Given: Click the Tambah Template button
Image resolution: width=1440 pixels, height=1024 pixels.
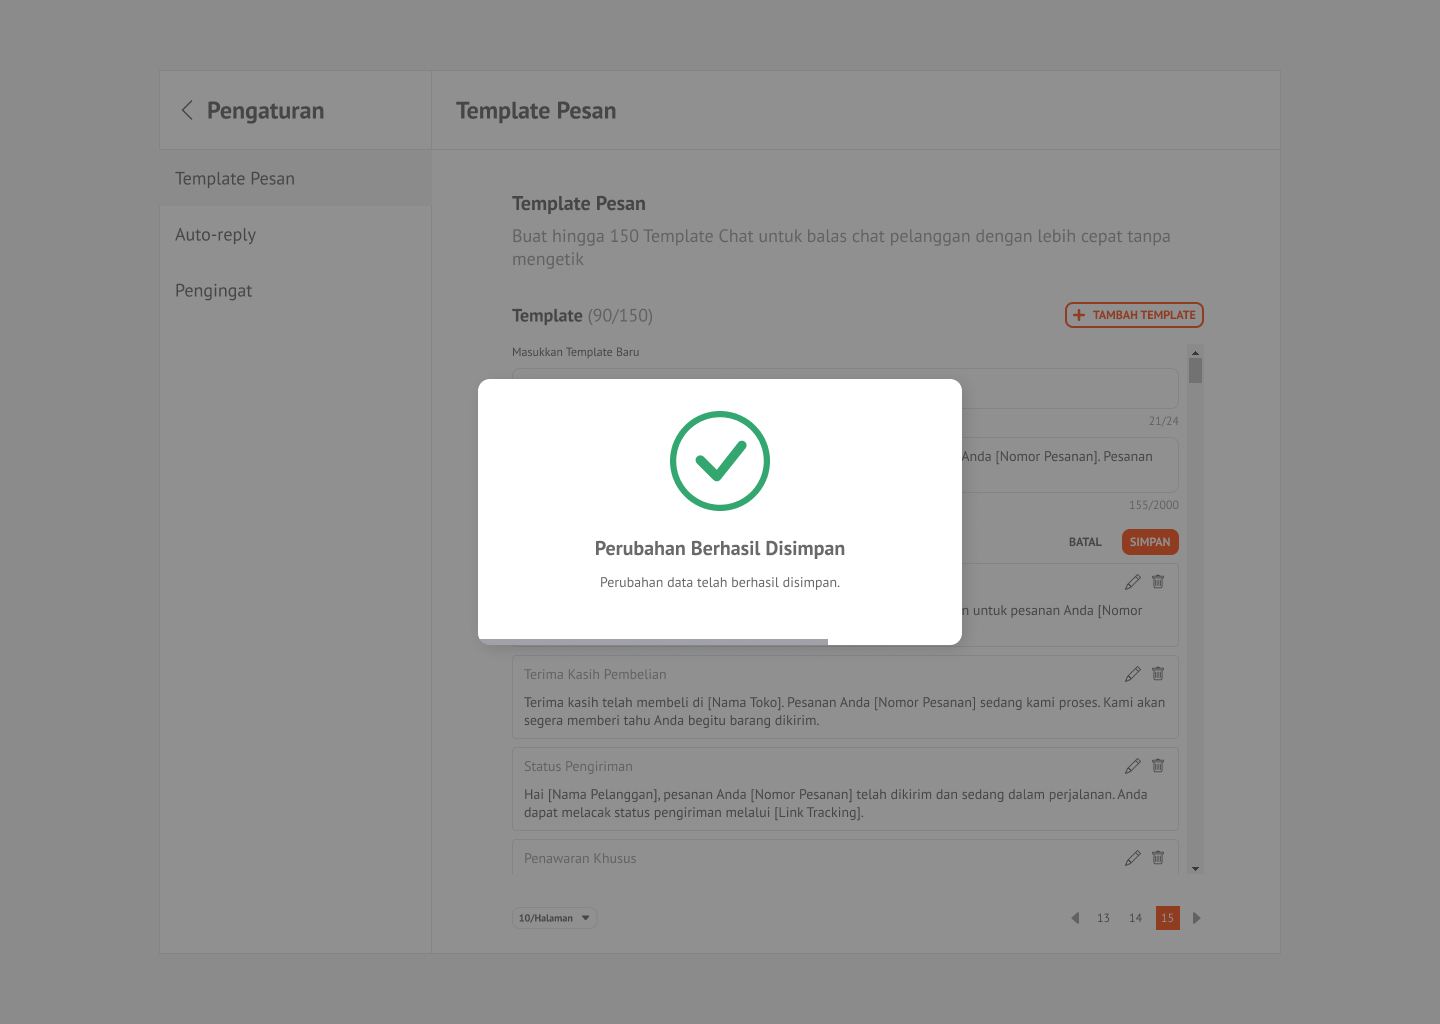Looking at the screenshot, I should coord(1134,315).
